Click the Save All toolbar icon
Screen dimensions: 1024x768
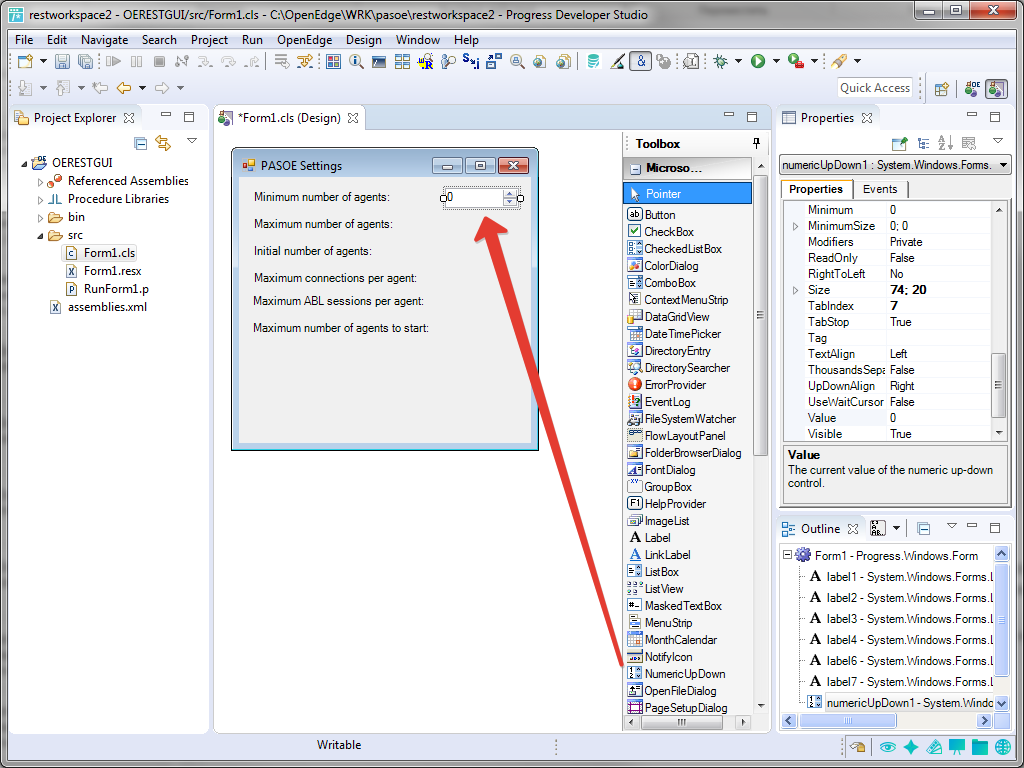click(86, 61)
